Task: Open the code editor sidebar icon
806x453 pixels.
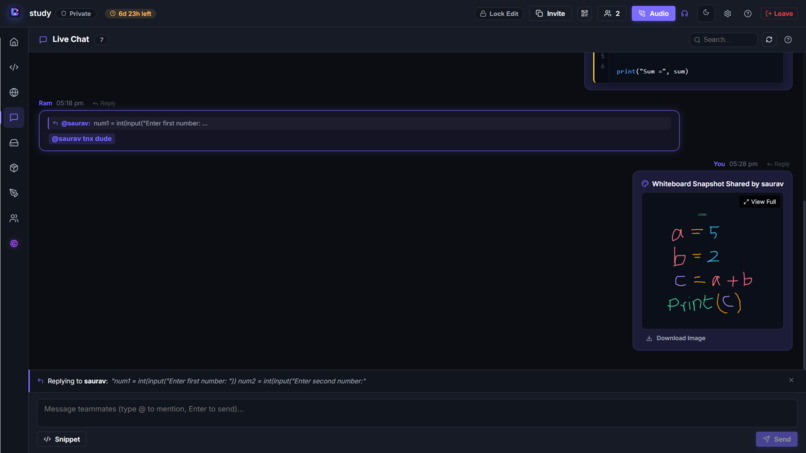Action: coord(14,67)
